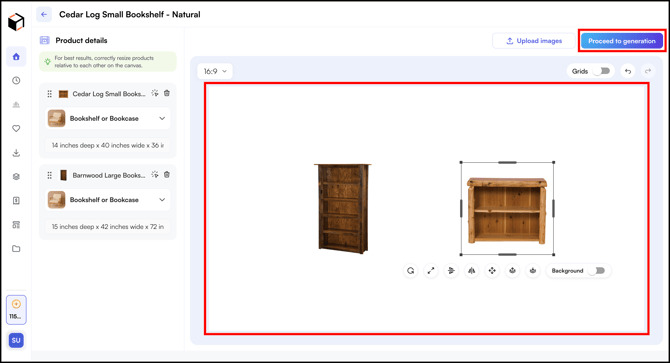This screenshot has height=363, width=670.
Task: Click the bottom-right resize handle of selected object
Action: 554,255
